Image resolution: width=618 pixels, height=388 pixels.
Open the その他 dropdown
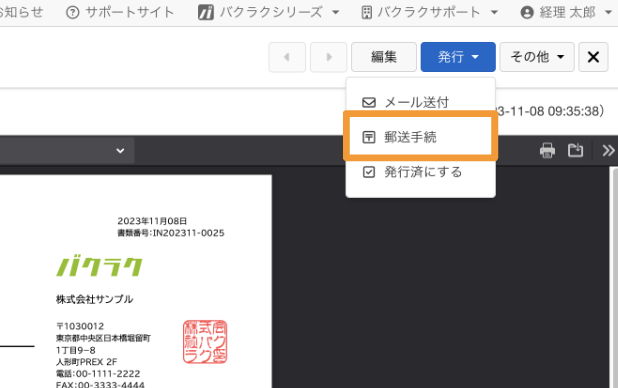537,57
